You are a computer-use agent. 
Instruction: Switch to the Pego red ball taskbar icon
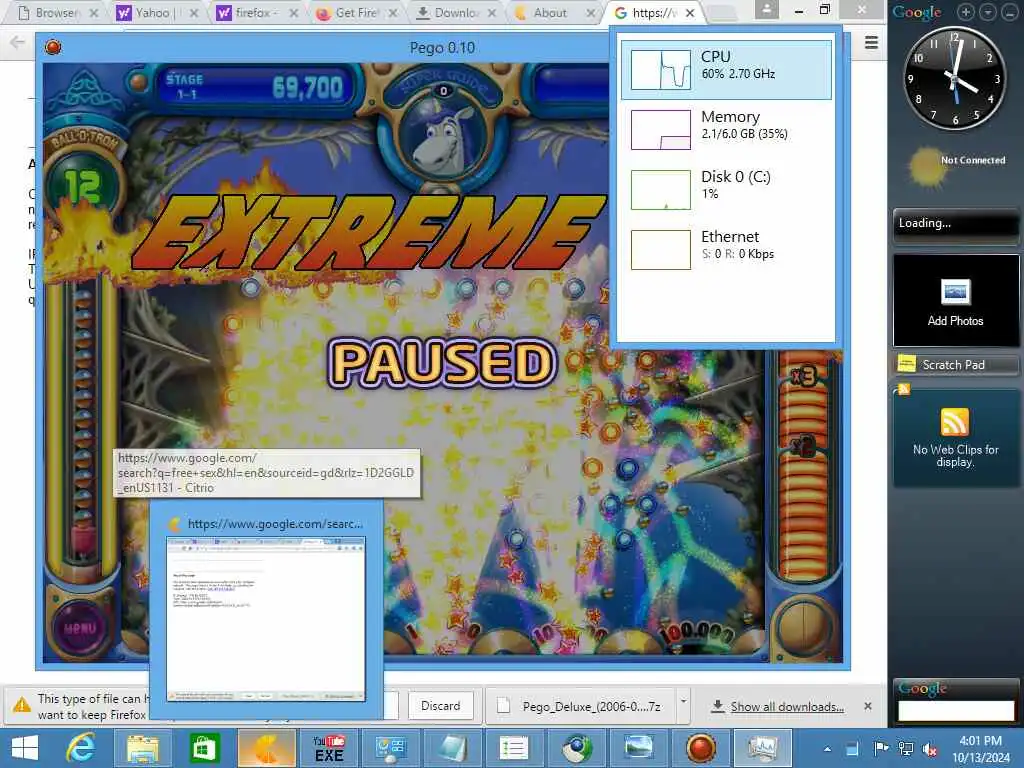coord(700,748)
